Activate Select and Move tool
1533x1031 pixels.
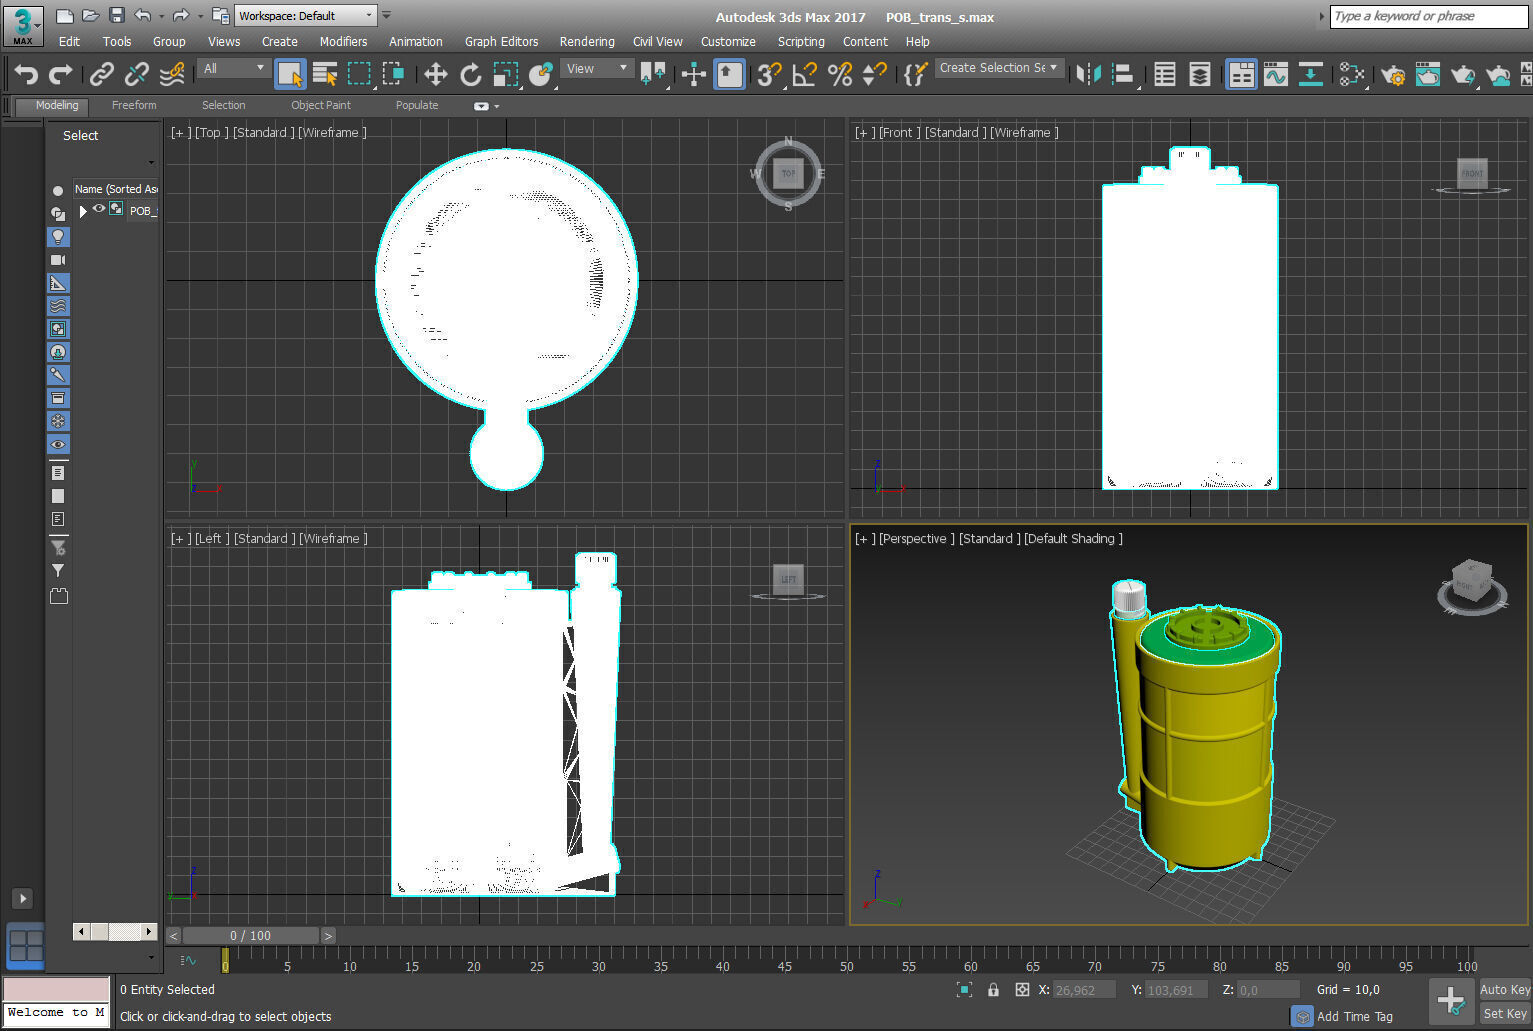pos(435,74)
